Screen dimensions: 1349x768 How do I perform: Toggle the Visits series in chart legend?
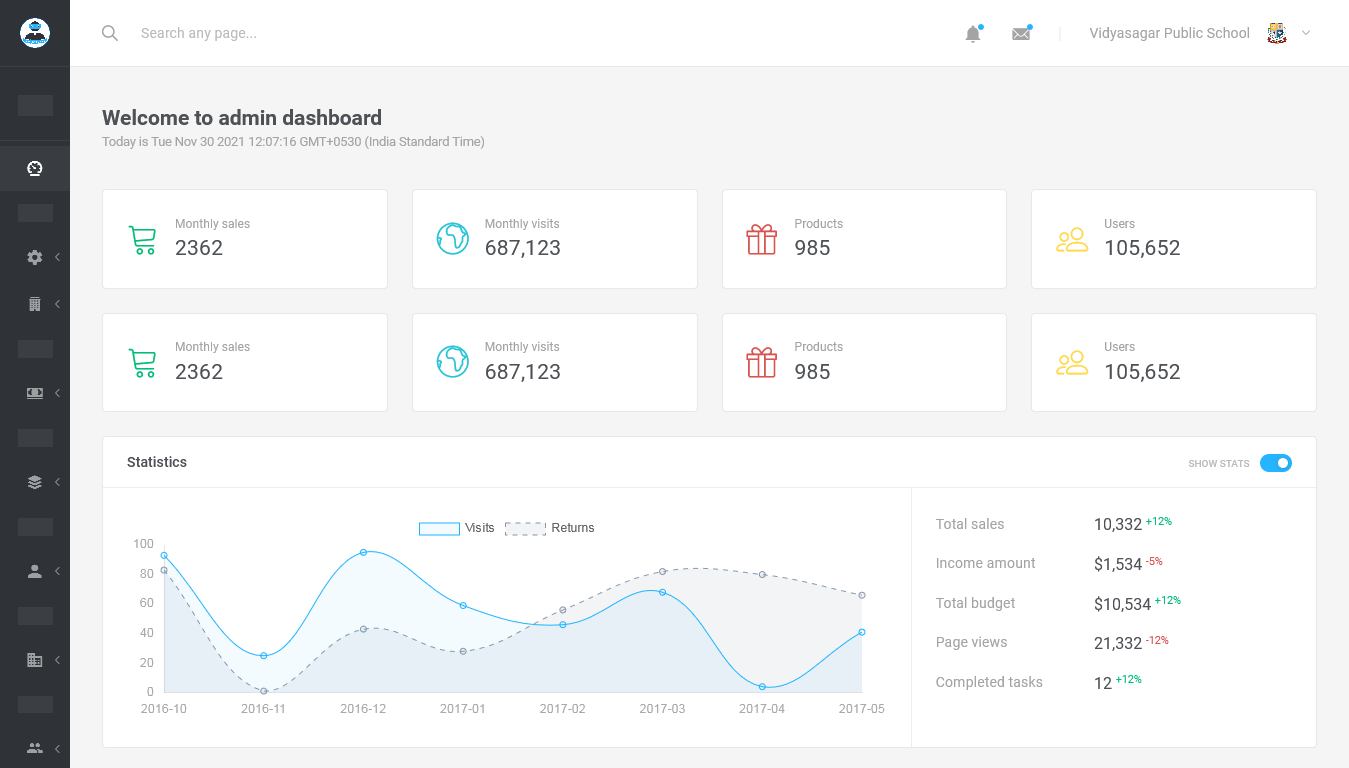[457, 528]
